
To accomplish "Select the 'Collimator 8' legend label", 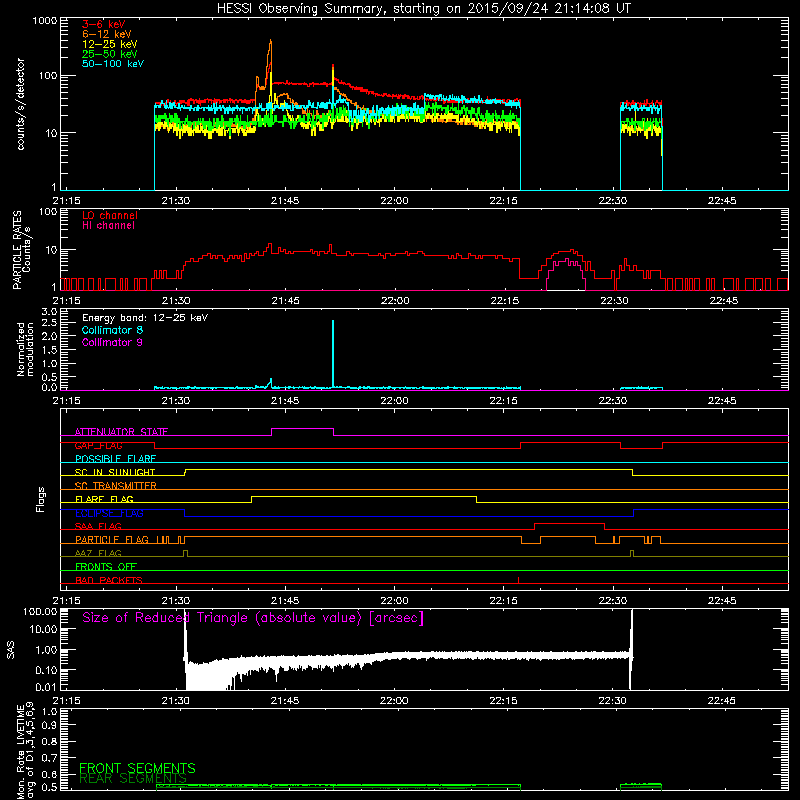I will tap(112, 330).
